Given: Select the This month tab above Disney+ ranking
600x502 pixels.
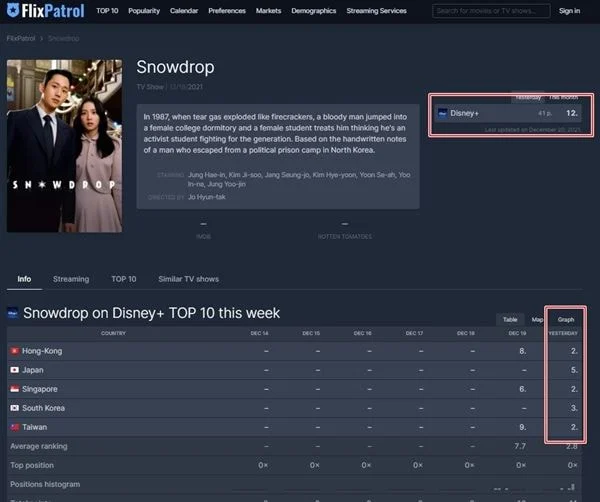Looking at the screenshot, I should (563, 98).
